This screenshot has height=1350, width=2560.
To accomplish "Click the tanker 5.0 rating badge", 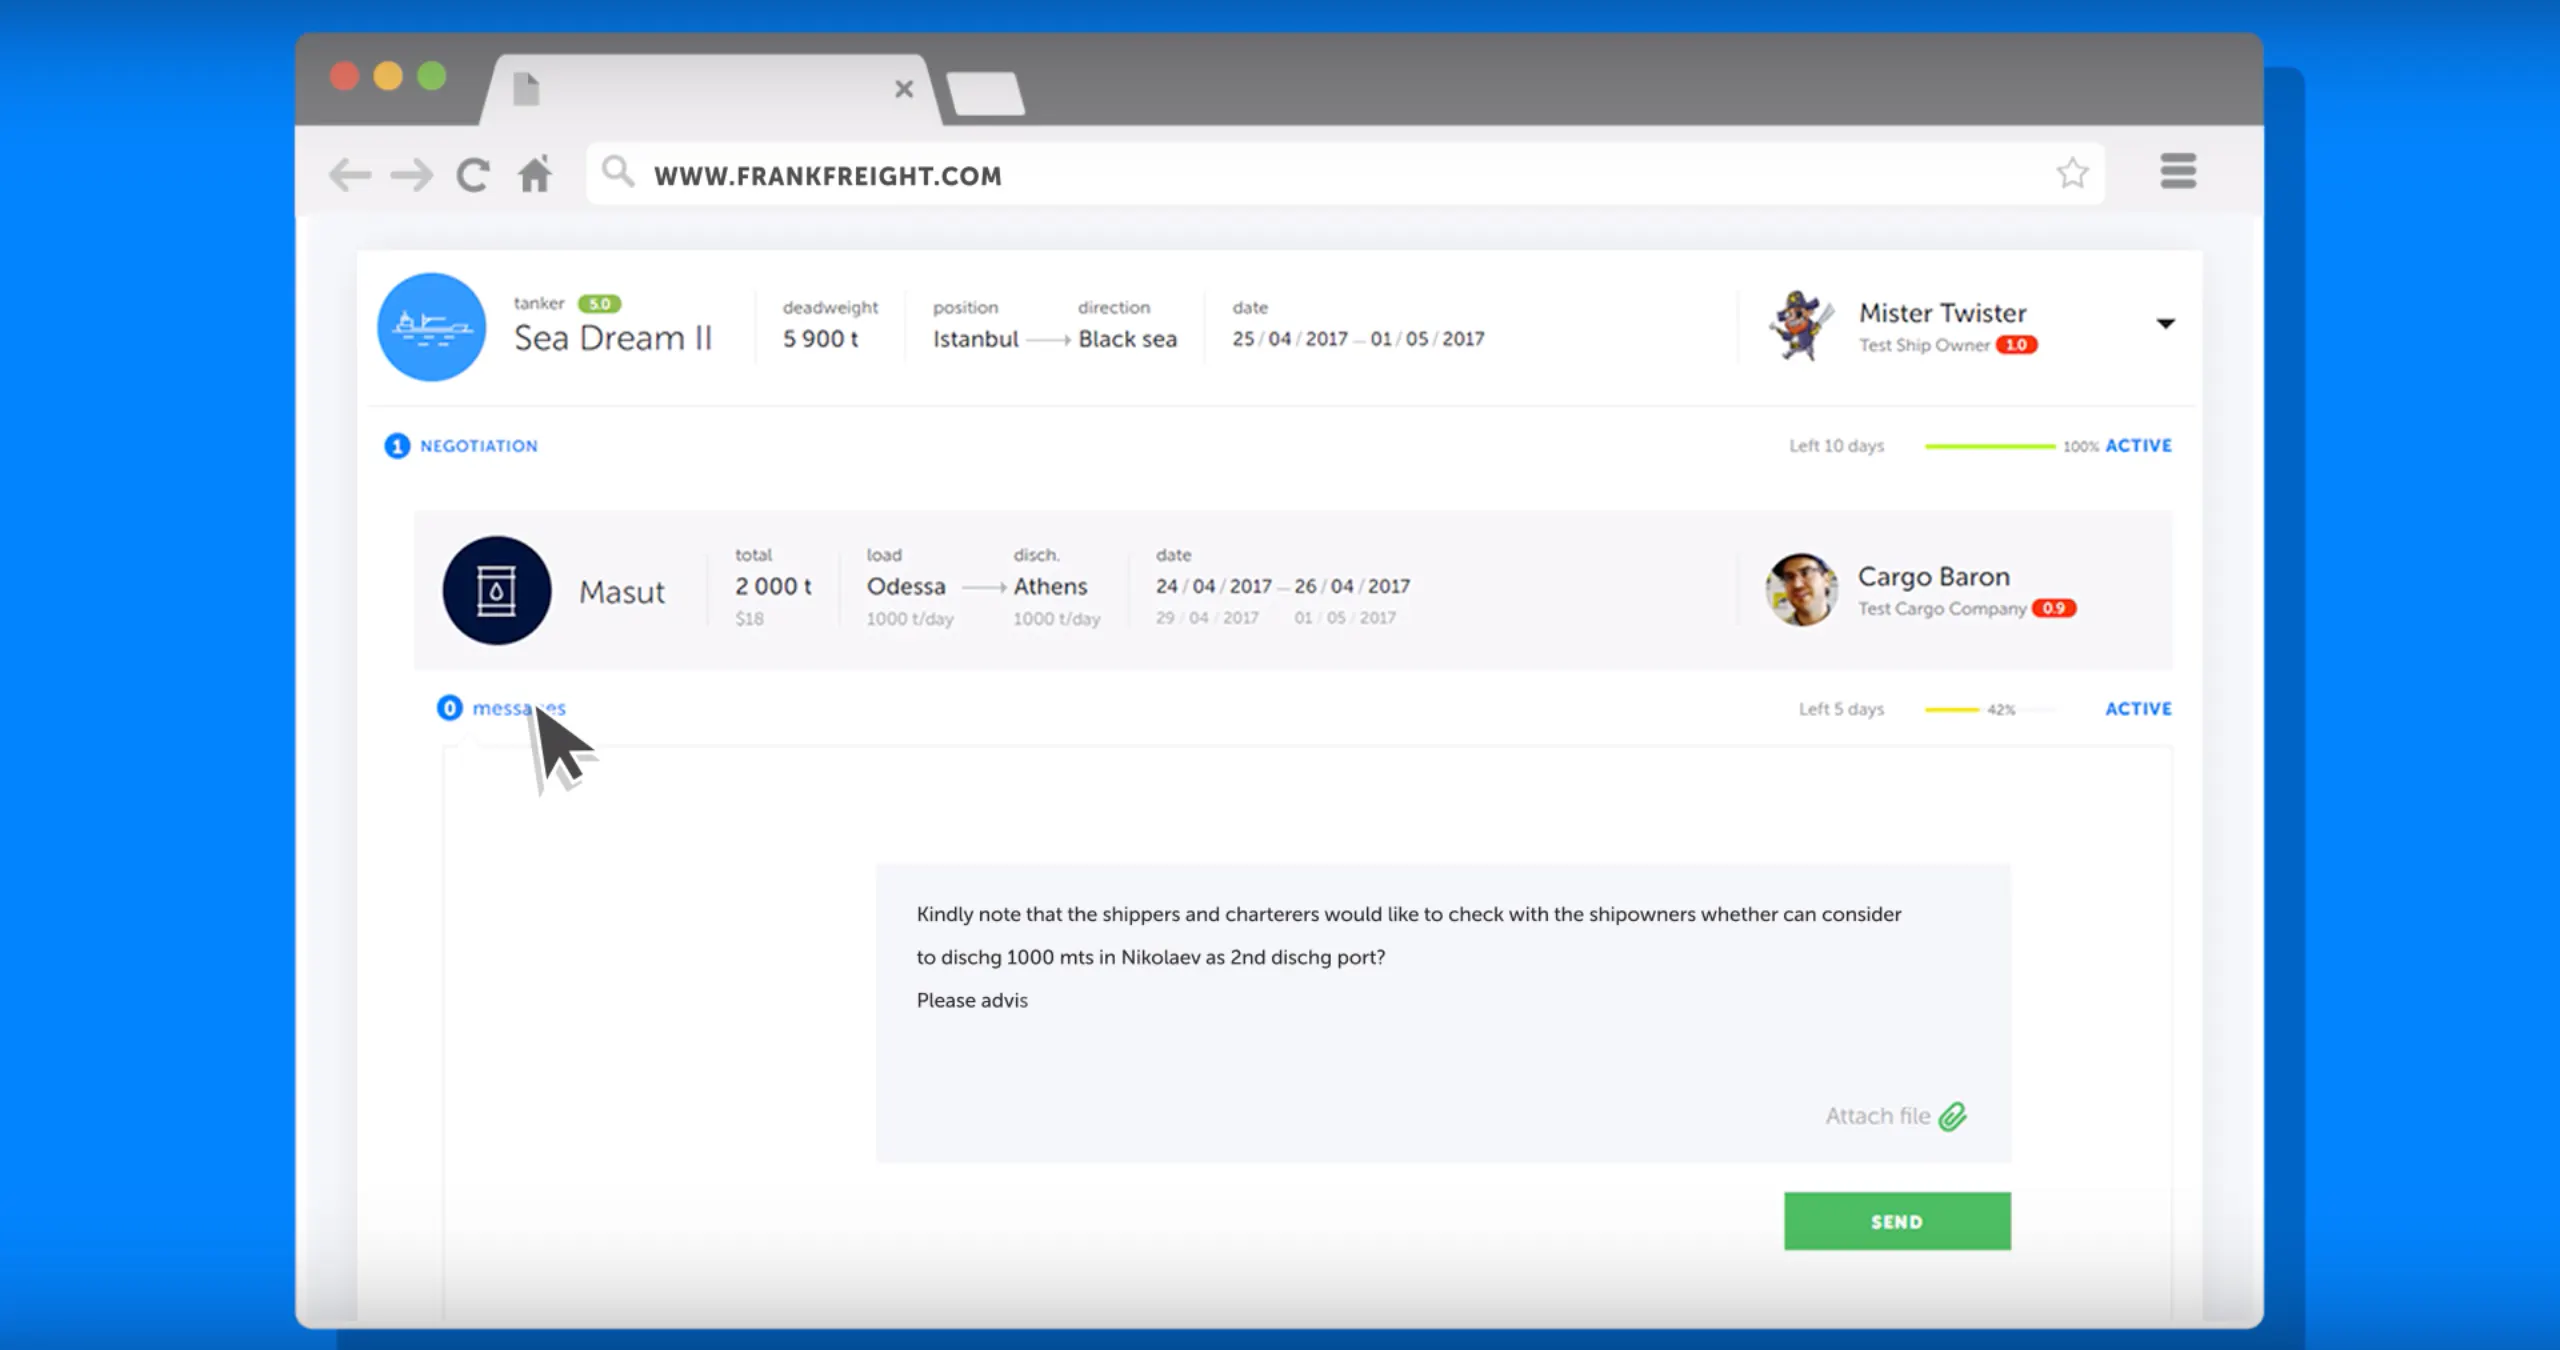I will [x=599, y=304].
